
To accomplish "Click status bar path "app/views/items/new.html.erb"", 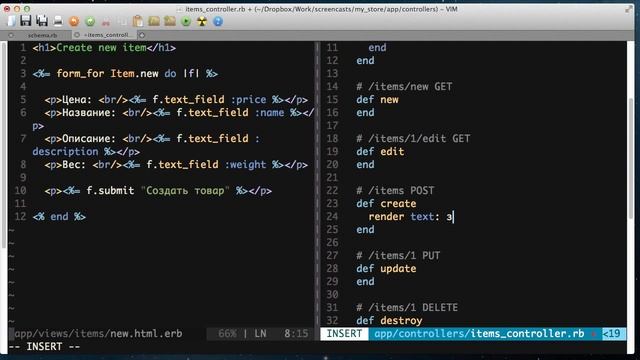I will pyautogui.click(x=98, y=334).
